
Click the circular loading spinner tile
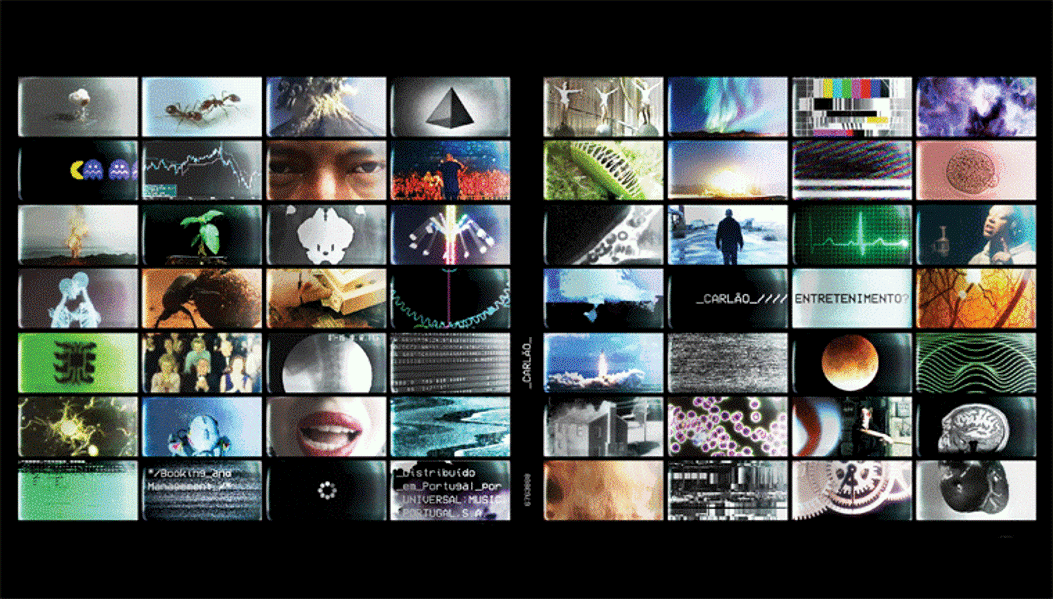click(x=326, y=491)
